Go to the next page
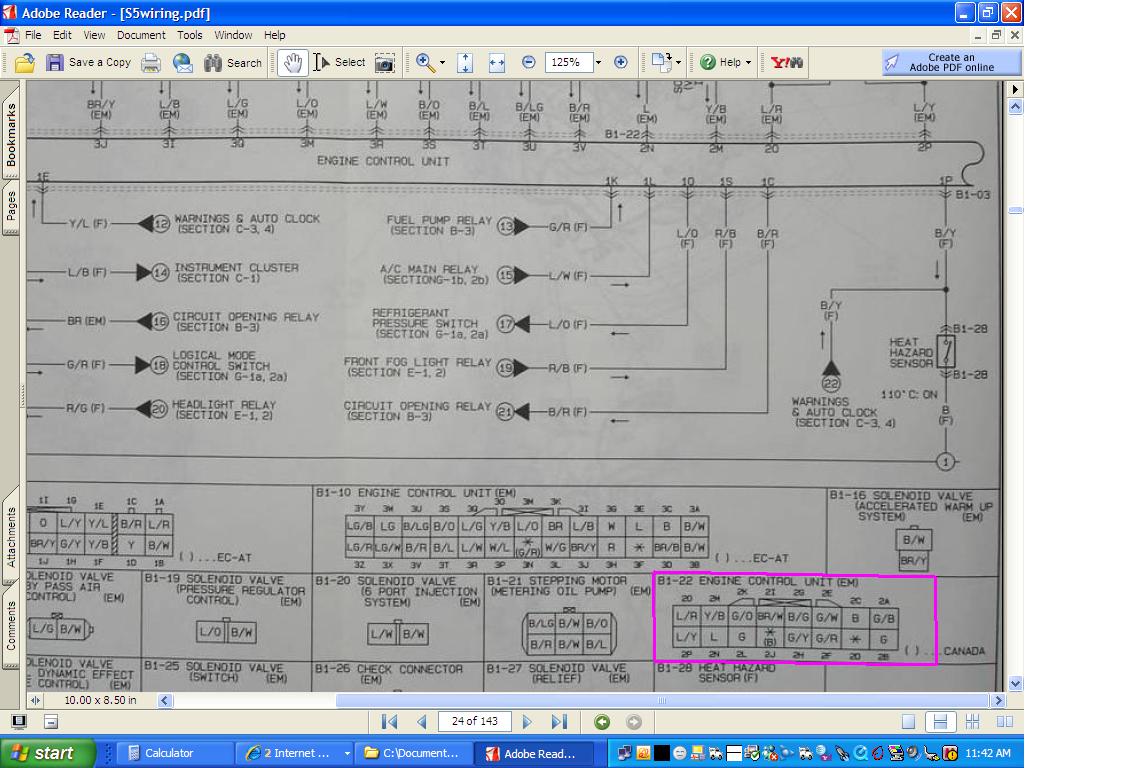1140x768 pixels. click(527, 722)
